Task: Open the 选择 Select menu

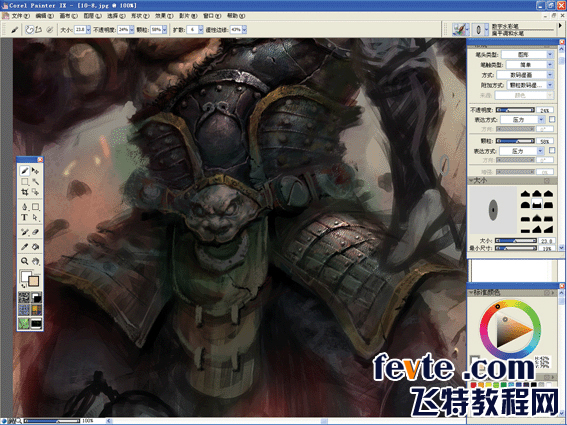Action: [x=116, y=16]
